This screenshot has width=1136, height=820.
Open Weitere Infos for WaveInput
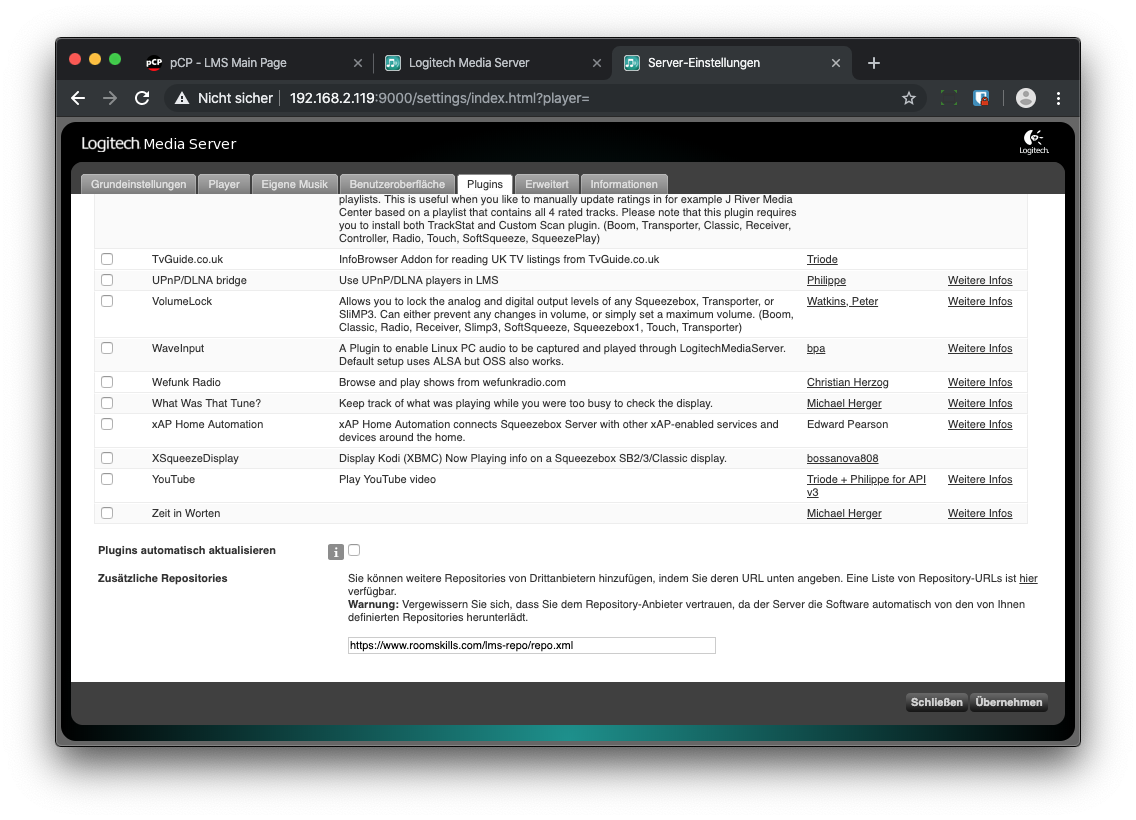click(980, 348)
